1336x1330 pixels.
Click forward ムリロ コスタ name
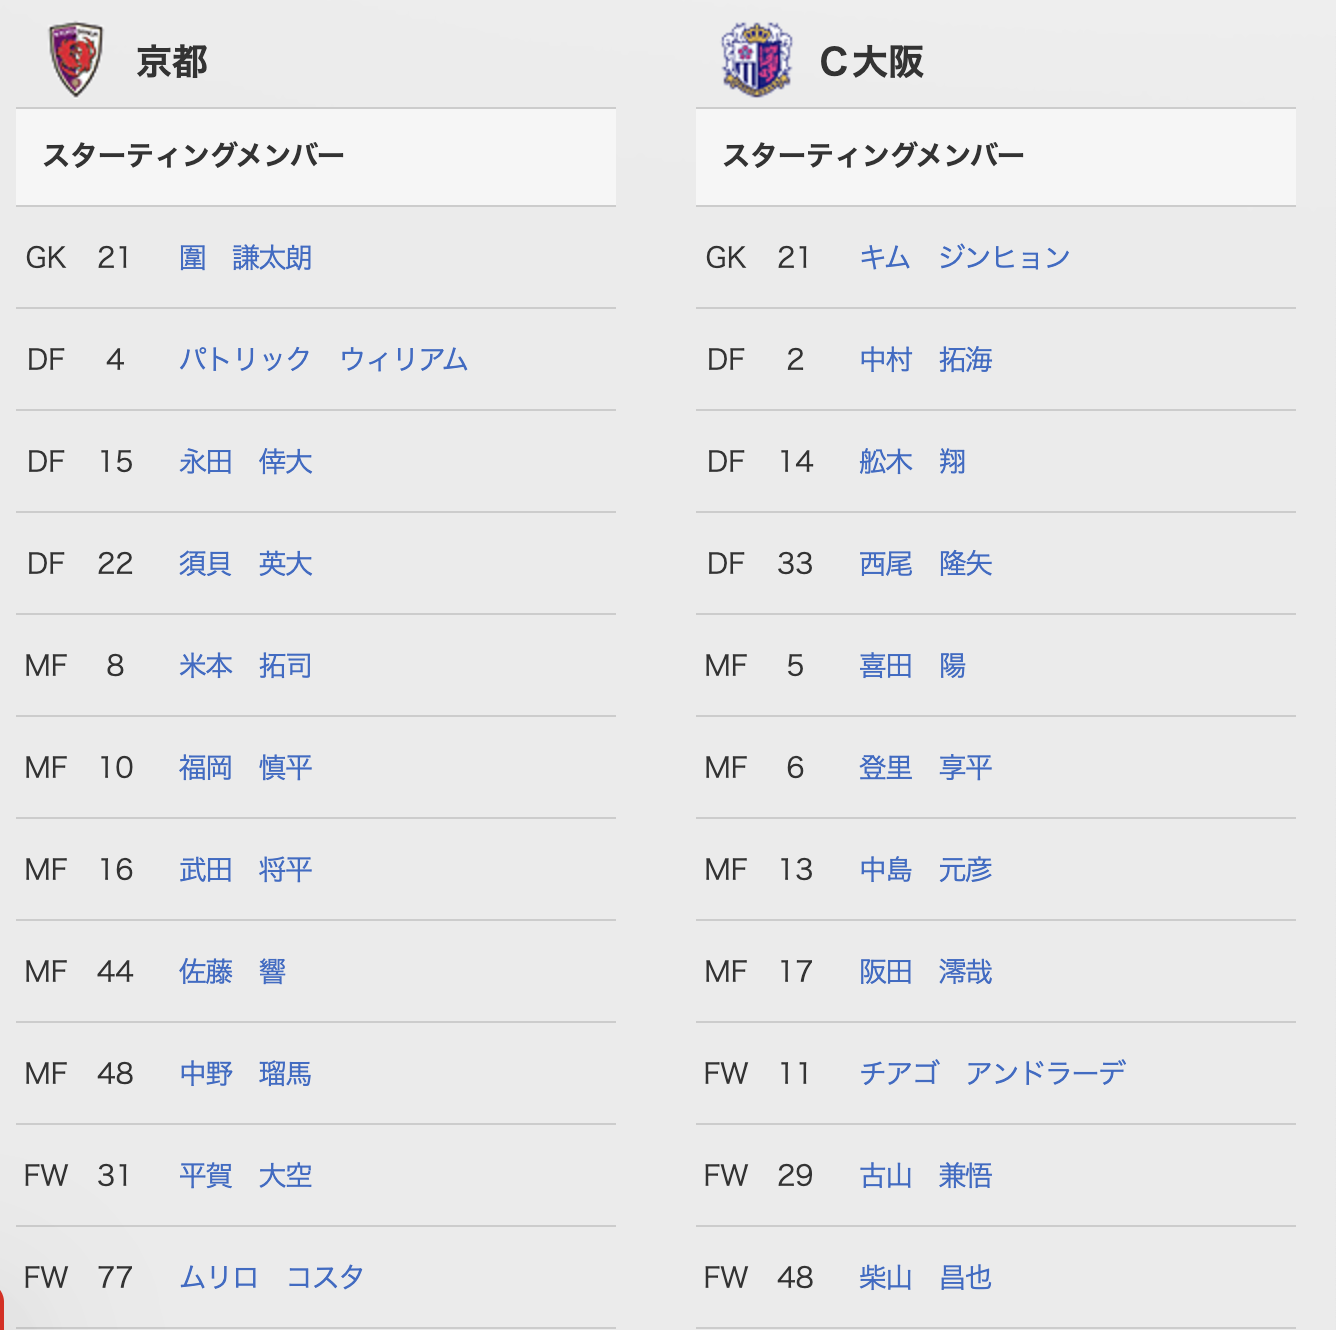(x=271, y=1278)
